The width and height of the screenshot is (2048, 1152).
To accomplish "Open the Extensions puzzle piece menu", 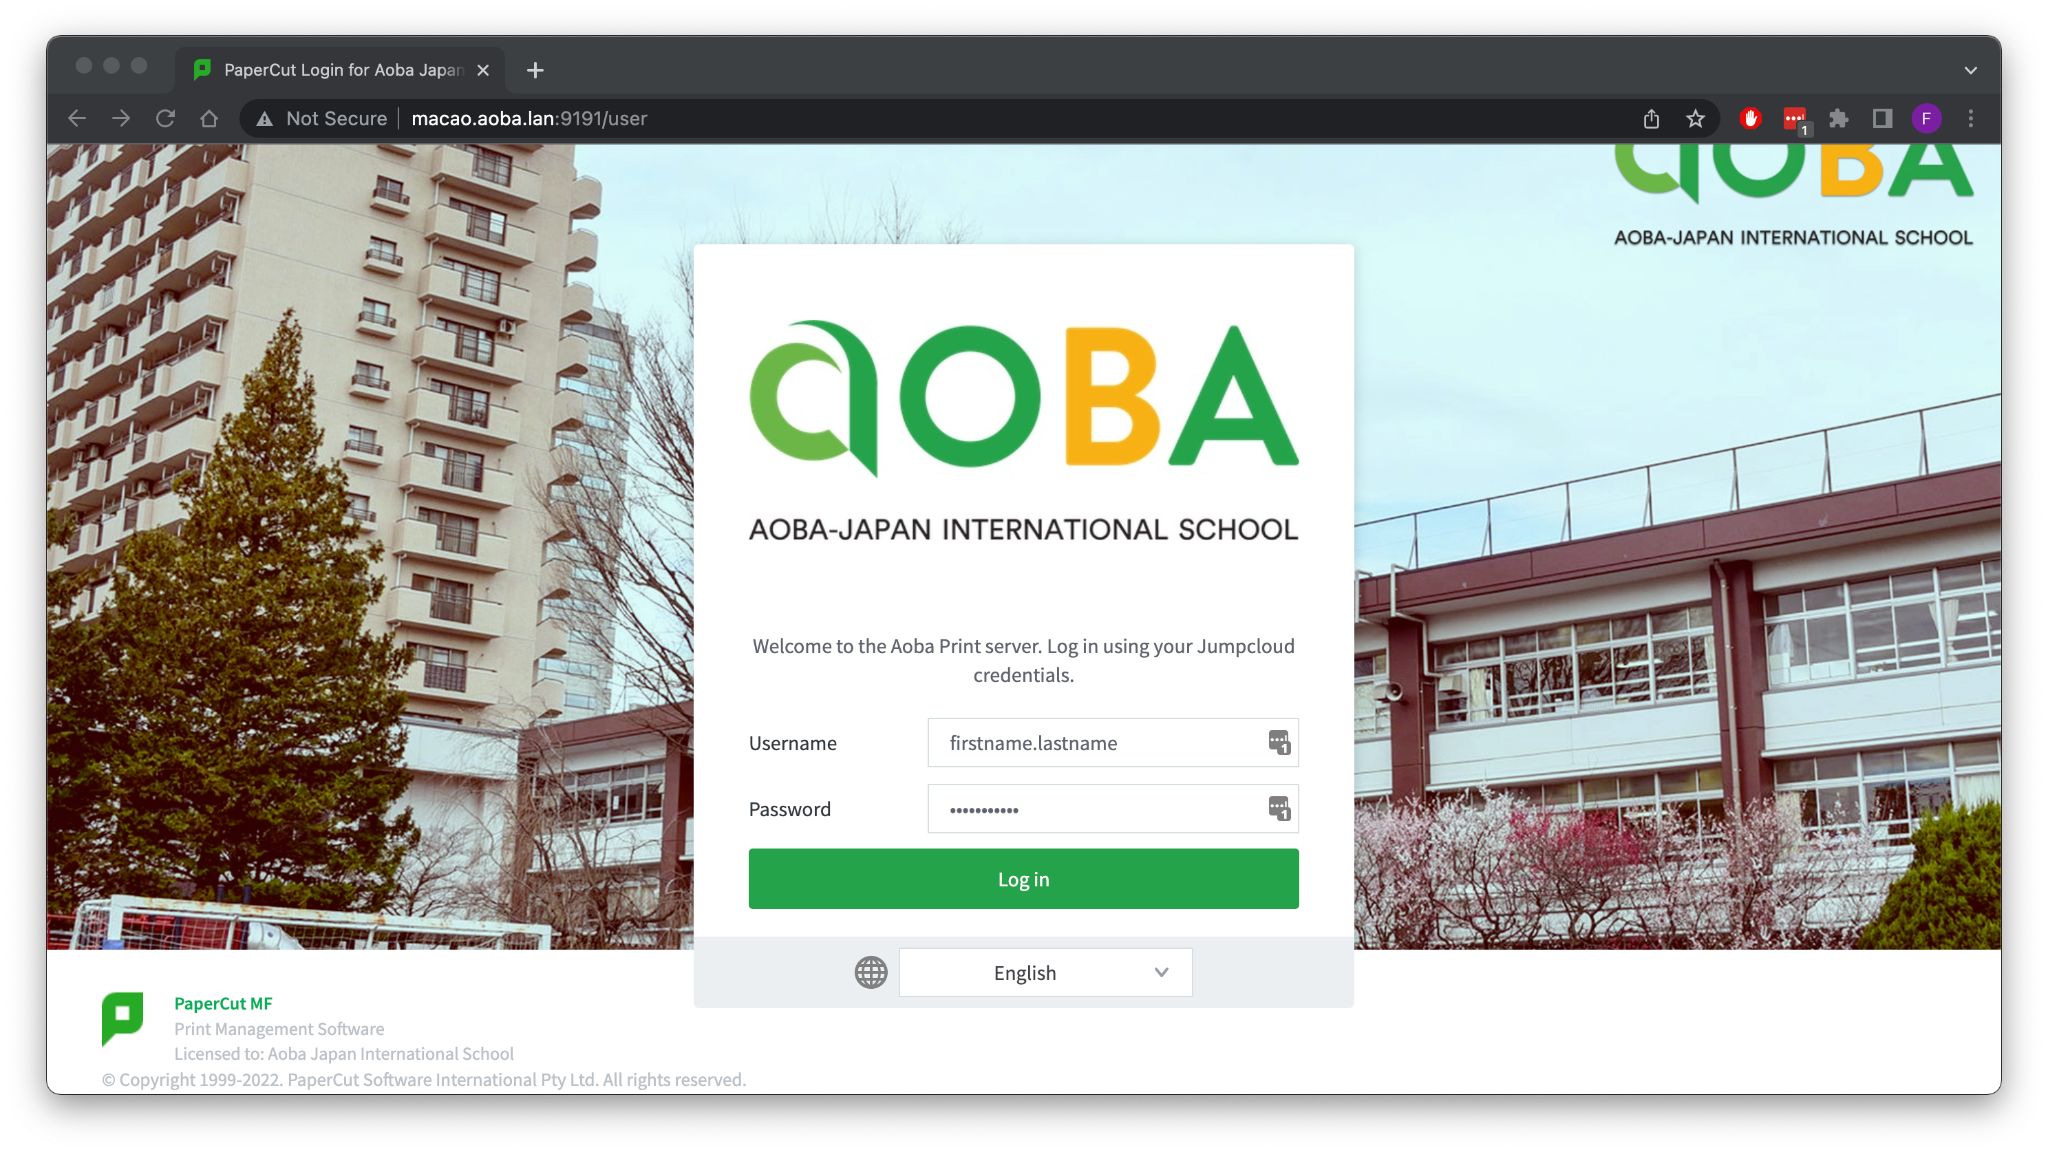I will [x=1838, y=119].
